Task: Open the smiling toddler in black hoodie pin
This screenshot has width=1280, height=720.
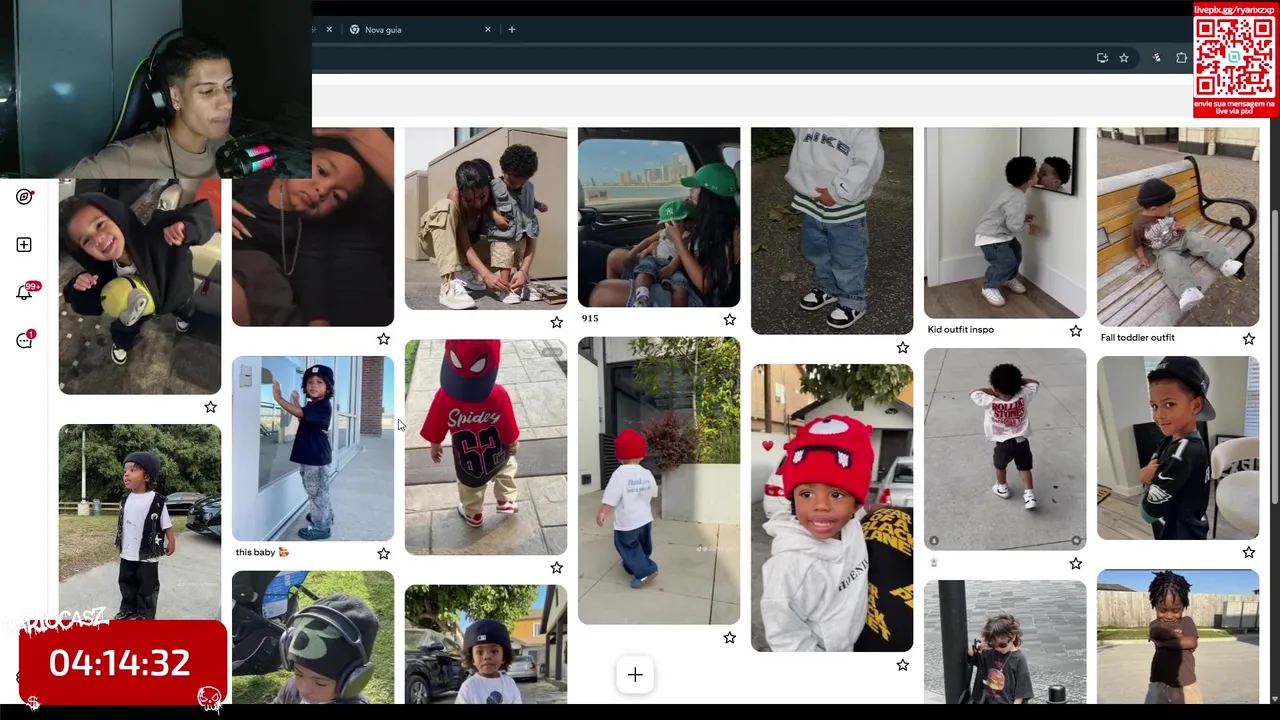Action: [140, 286]
